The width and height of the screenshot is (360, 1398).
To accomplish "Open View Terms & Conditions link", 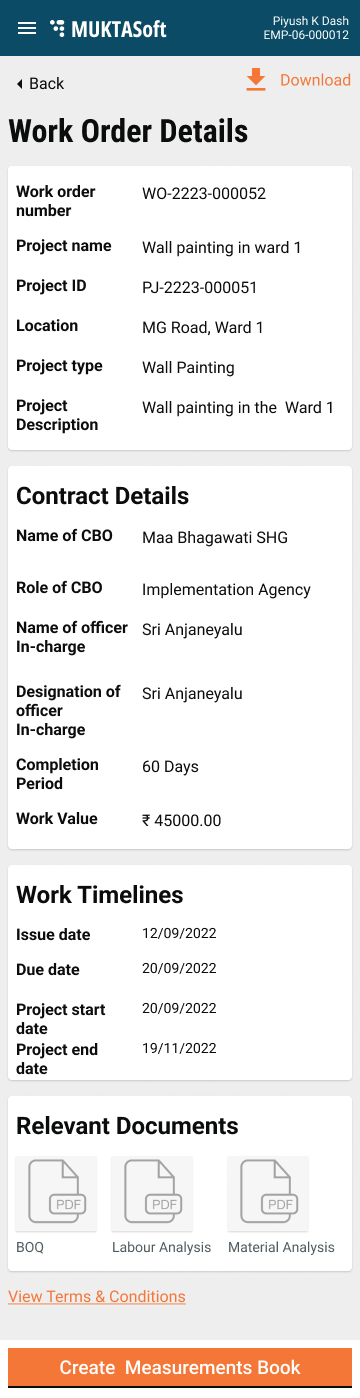I will click(x=97, y=1296).
